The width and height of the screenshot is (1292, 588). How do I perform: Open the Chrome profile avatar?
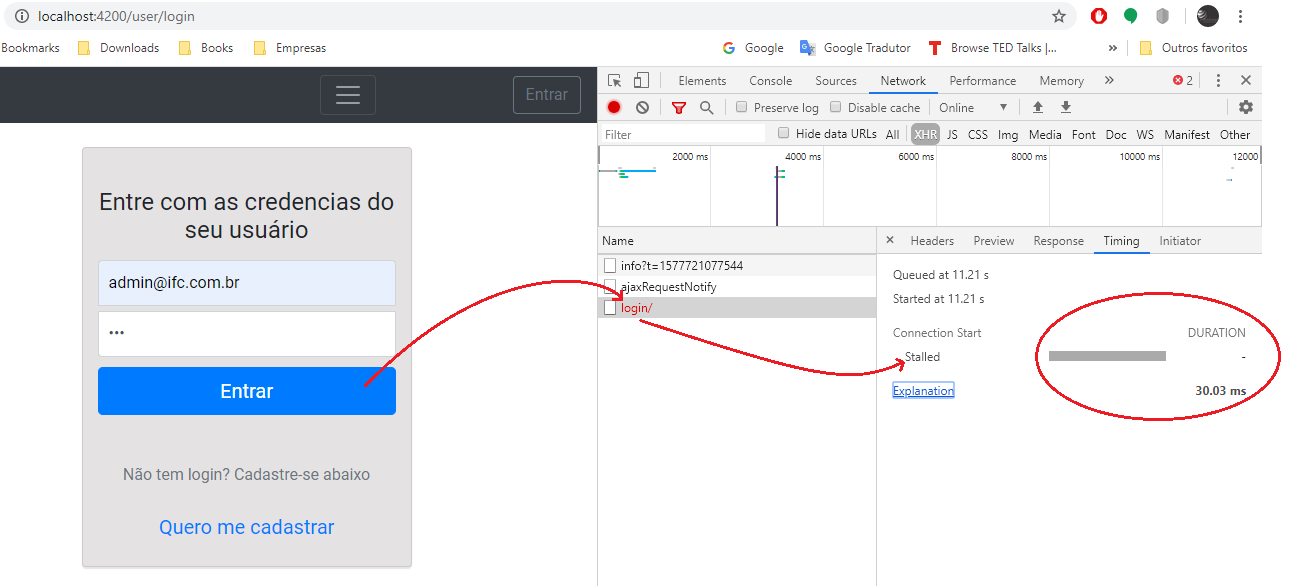click(x=1208, y=16)
